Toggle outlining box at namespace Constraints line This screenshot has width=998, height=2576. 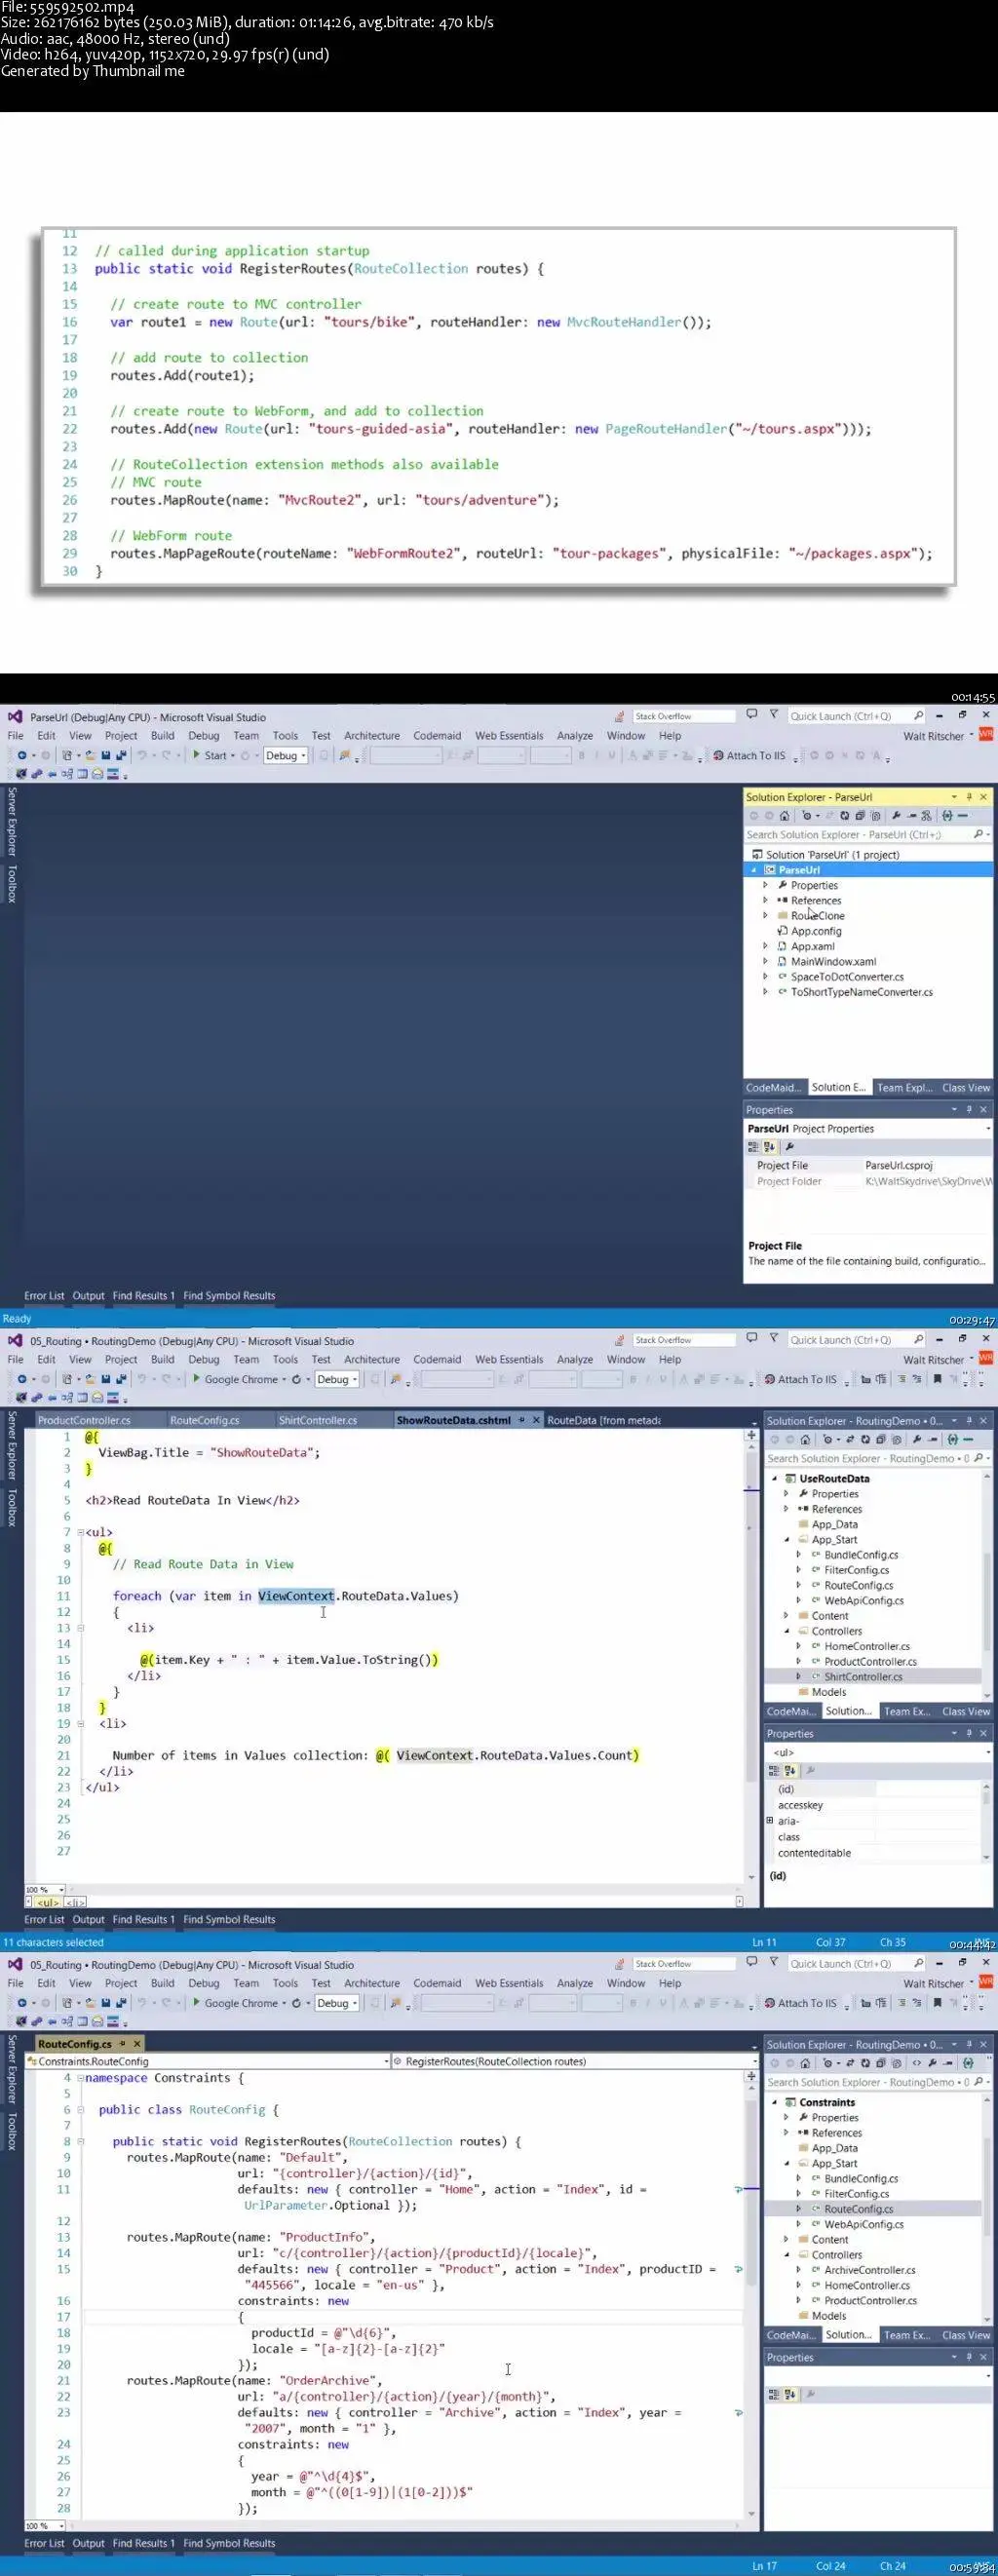(80, 2078)
